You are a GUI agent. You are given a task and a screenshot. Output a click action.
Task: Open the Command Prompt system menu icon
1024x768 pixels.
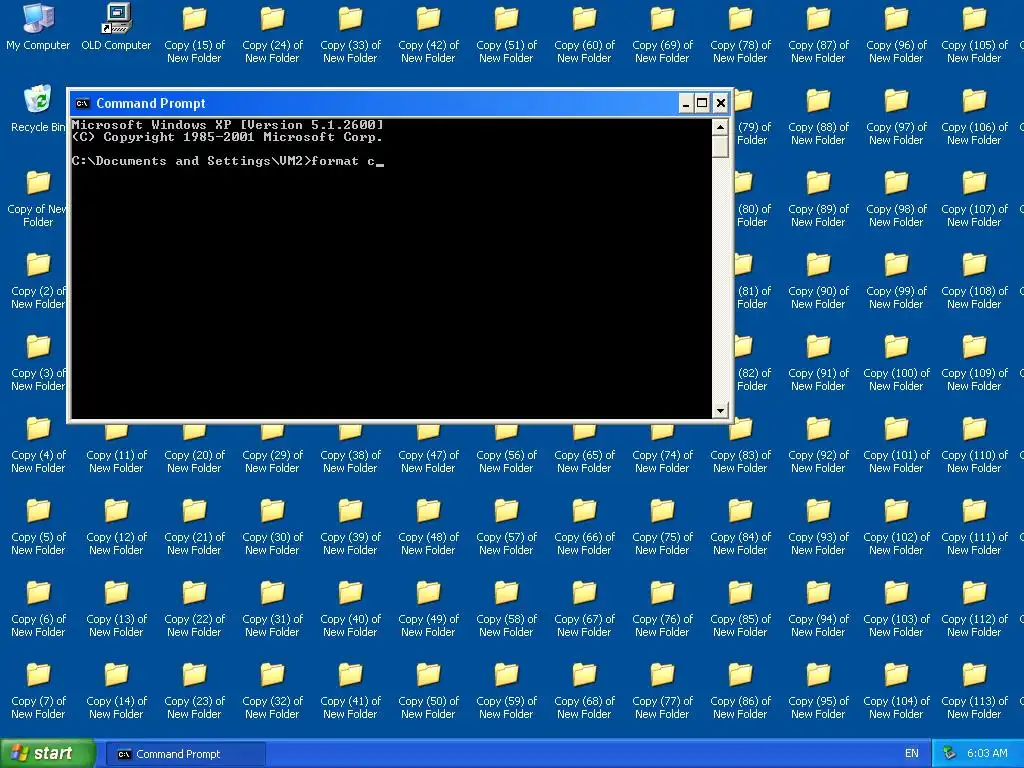tap(82, 103)
